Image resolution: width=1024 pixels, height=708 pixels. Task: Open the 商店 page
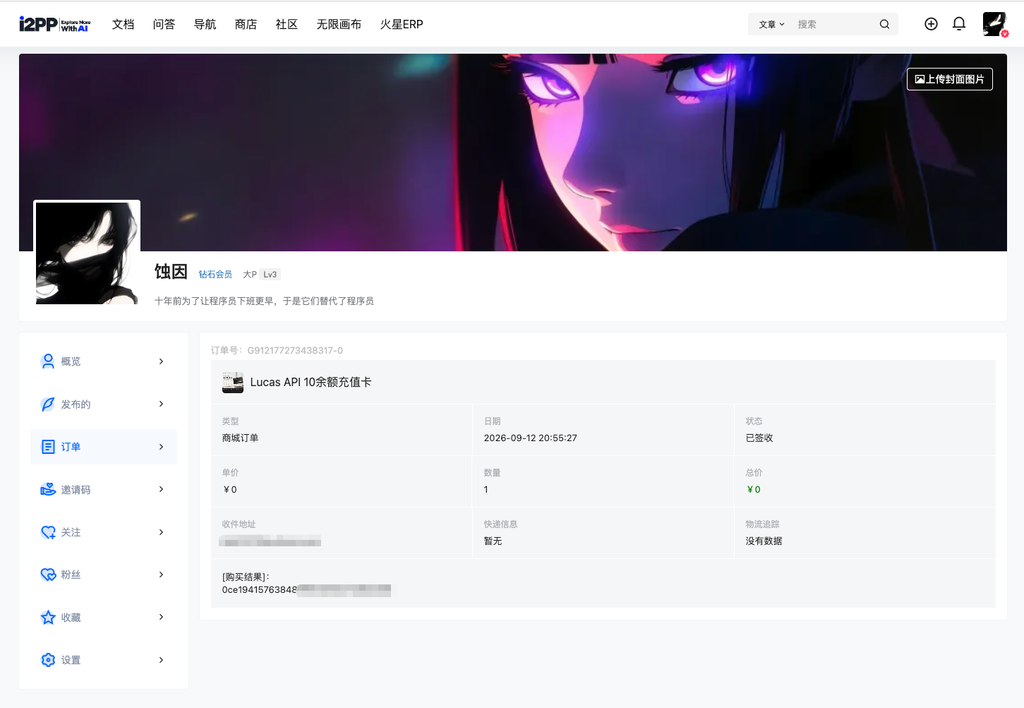pos(246,24)
